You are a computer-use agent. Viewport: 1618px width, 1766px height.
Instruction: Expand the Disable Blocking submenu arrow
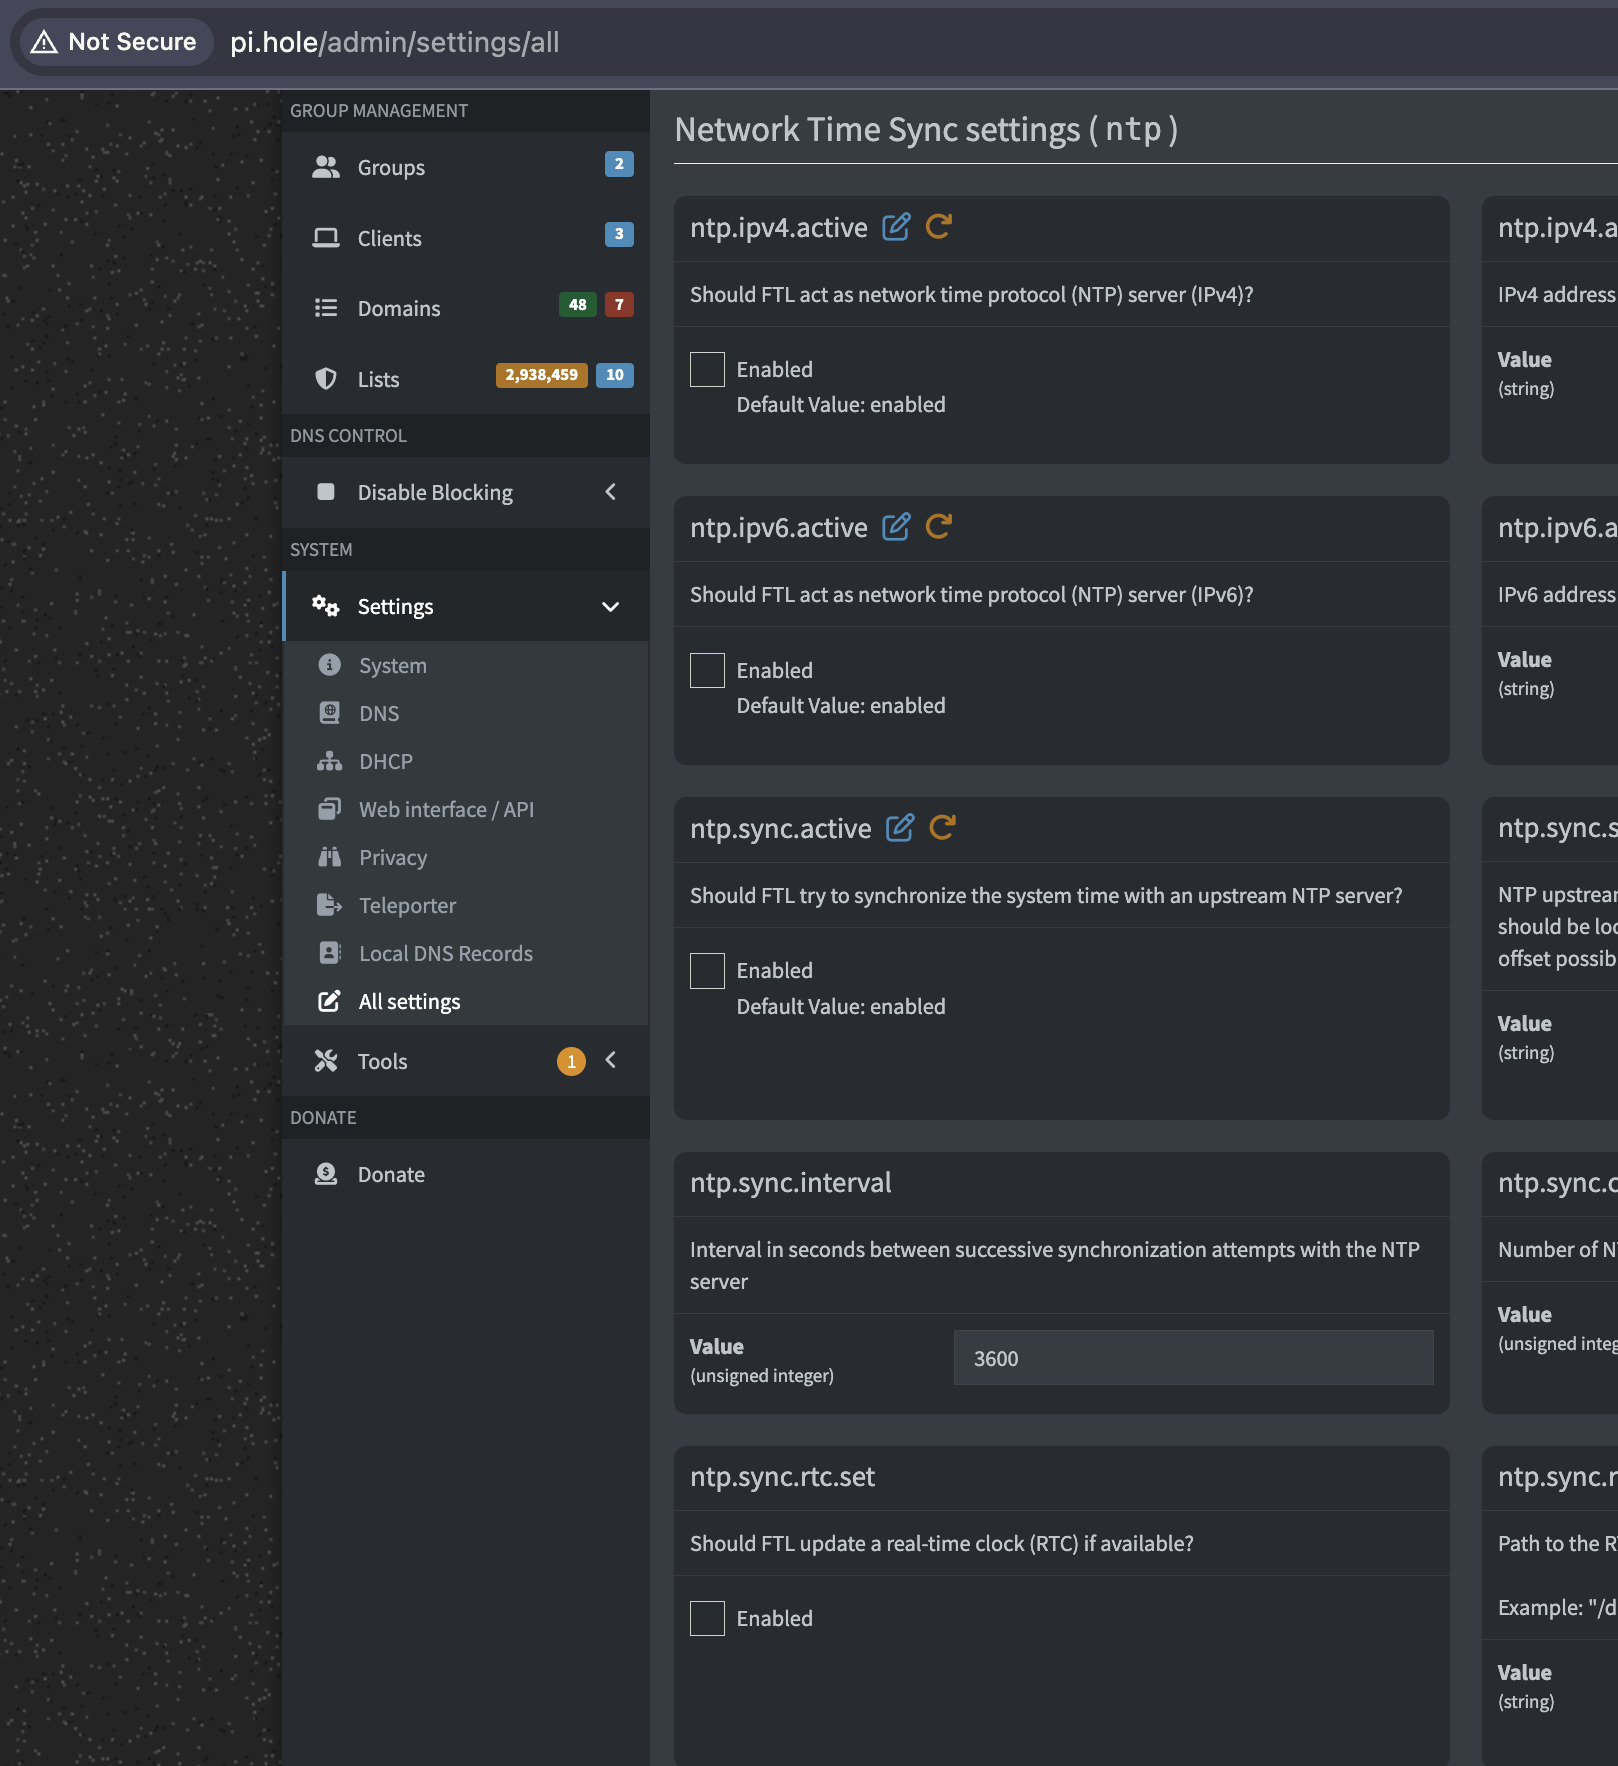click(610, 492)
